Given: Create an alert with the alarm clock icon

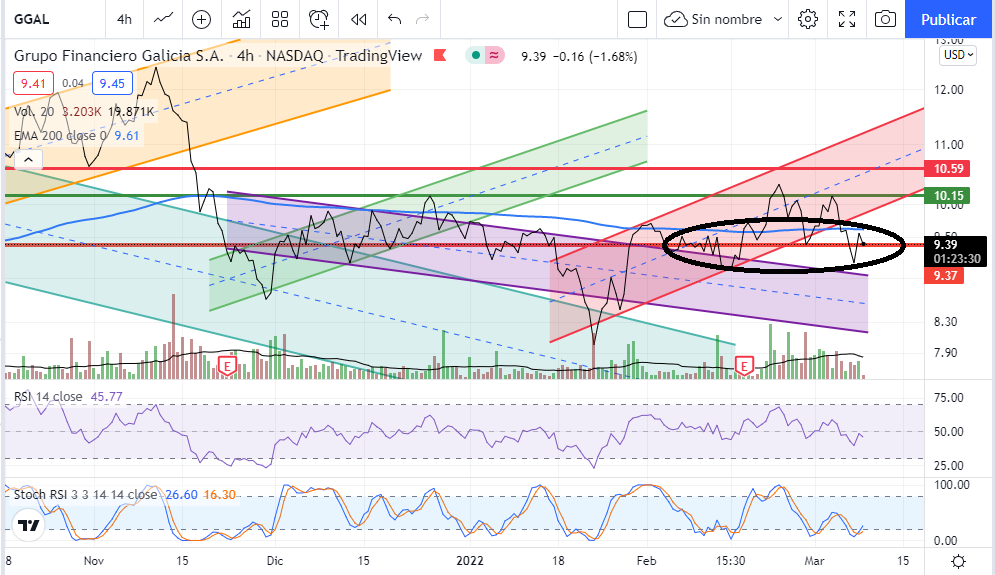Looking at the screenshot, I should tap(319, 20).
